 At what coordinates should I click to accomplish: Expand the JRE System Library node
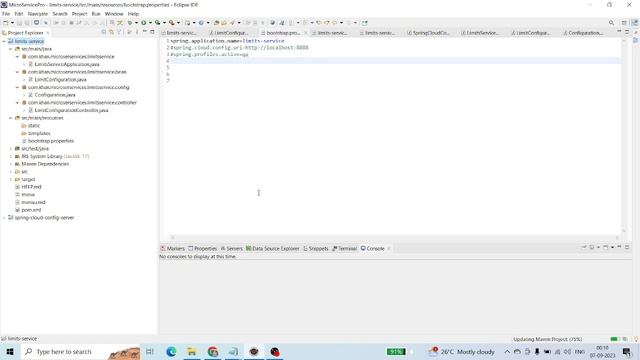(11, 156)
